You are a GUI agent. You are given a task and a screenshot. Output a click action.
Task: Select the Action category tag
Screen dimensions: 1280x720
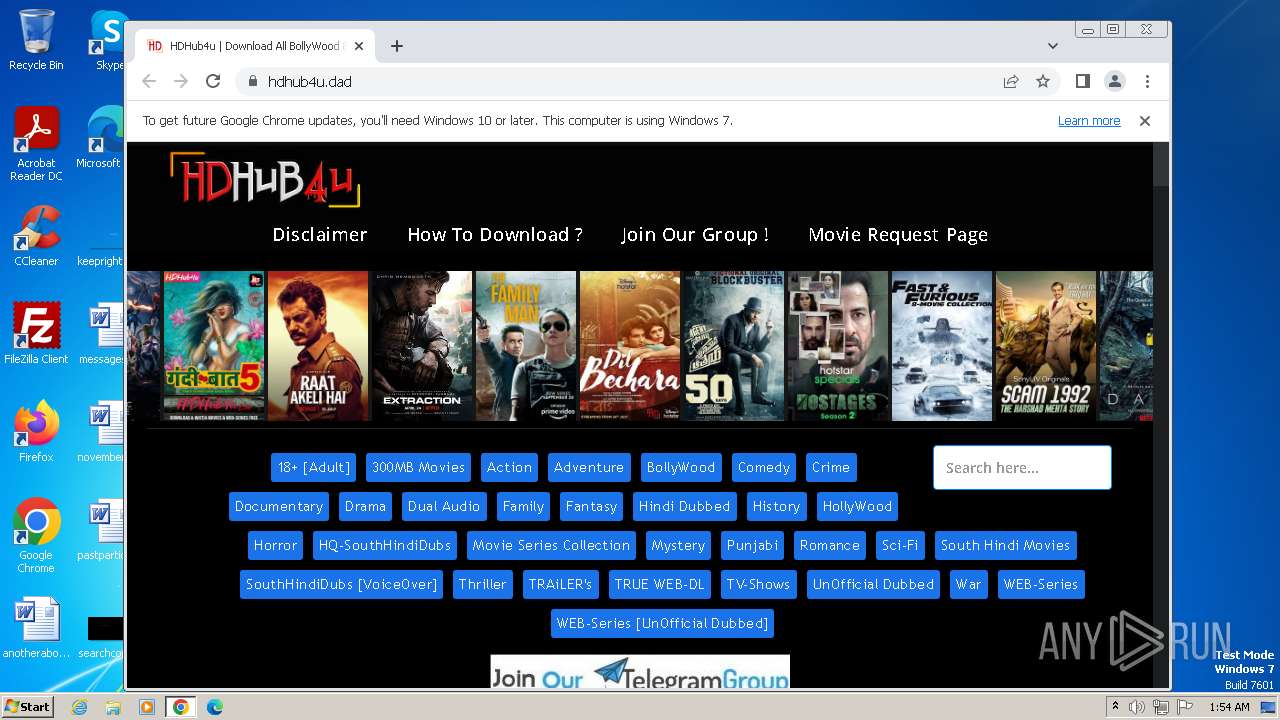(x=509, y=467)
